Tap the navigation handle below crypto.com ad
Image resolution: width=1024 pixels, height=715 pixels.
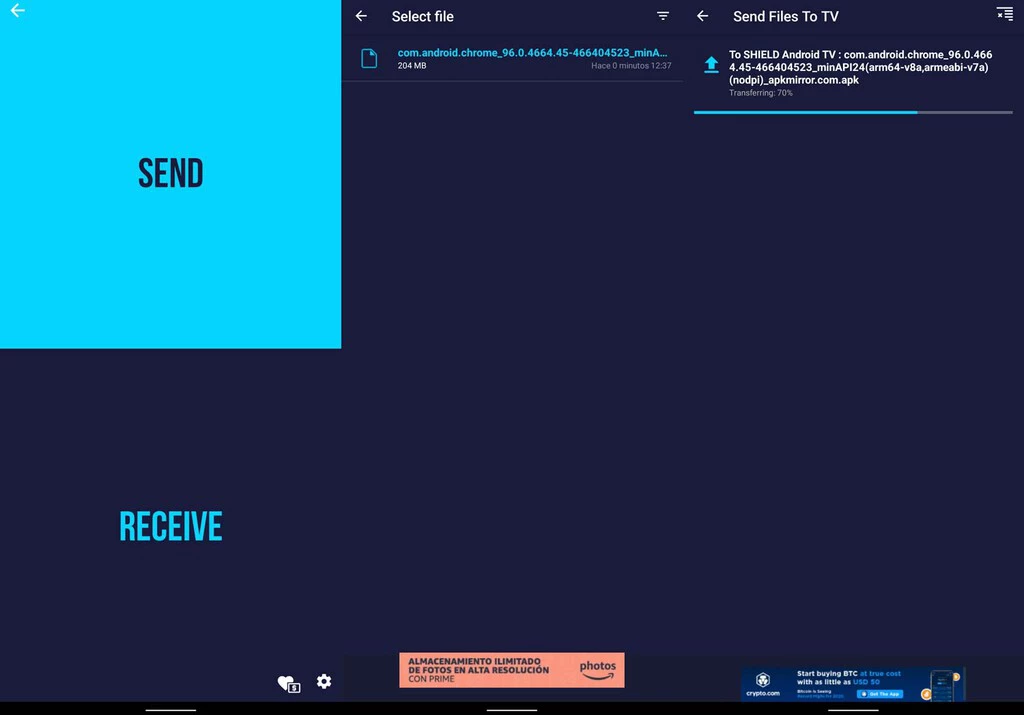(x=853, y=710)
